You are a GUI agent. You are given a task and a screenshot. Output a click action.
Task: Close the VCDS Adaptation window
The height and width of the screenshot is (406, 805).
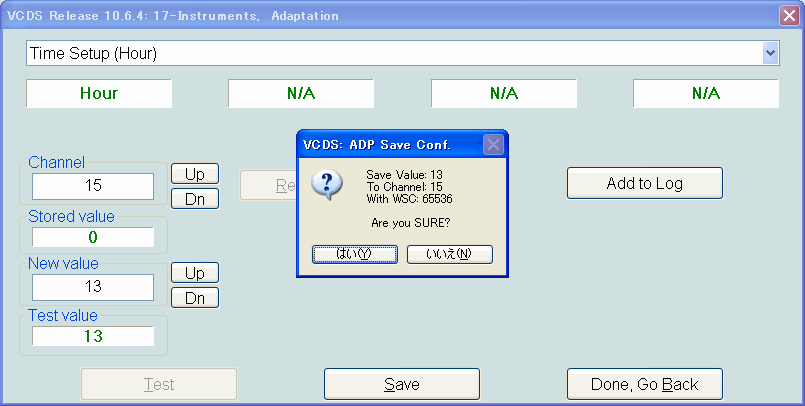789,16
